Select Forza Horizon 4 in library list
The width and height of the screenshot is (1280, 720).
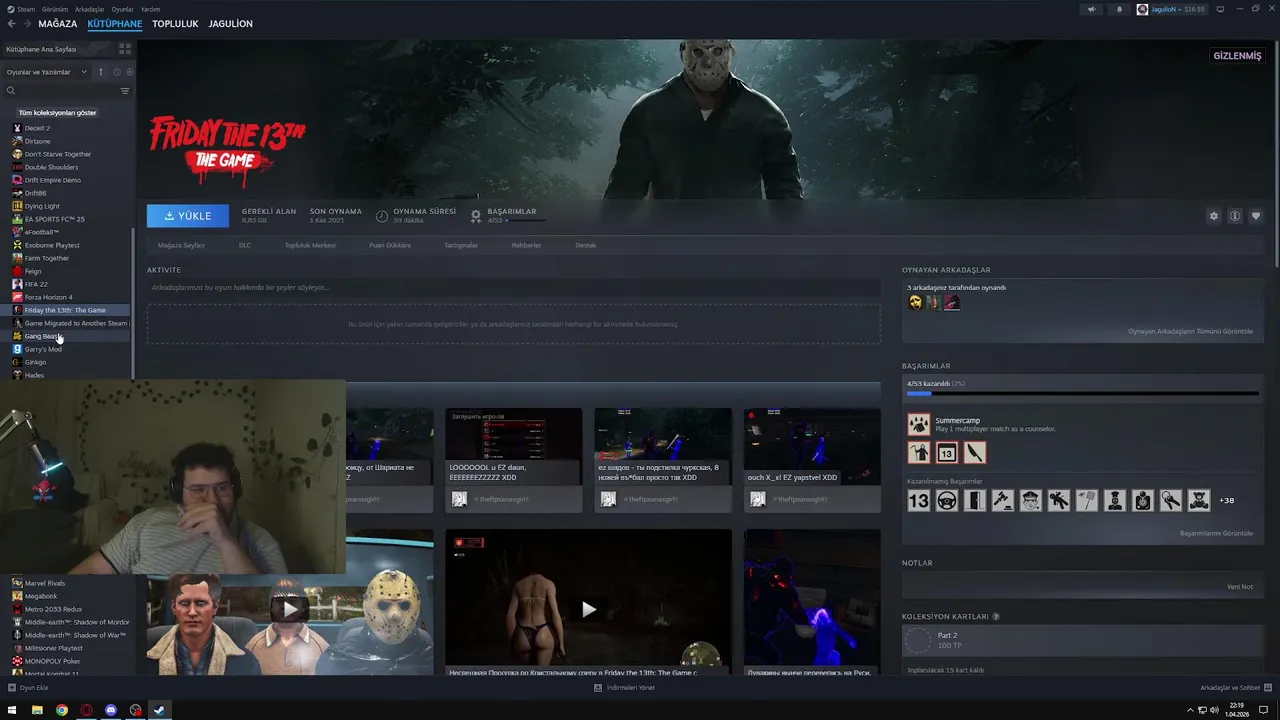tap(48, 297)
